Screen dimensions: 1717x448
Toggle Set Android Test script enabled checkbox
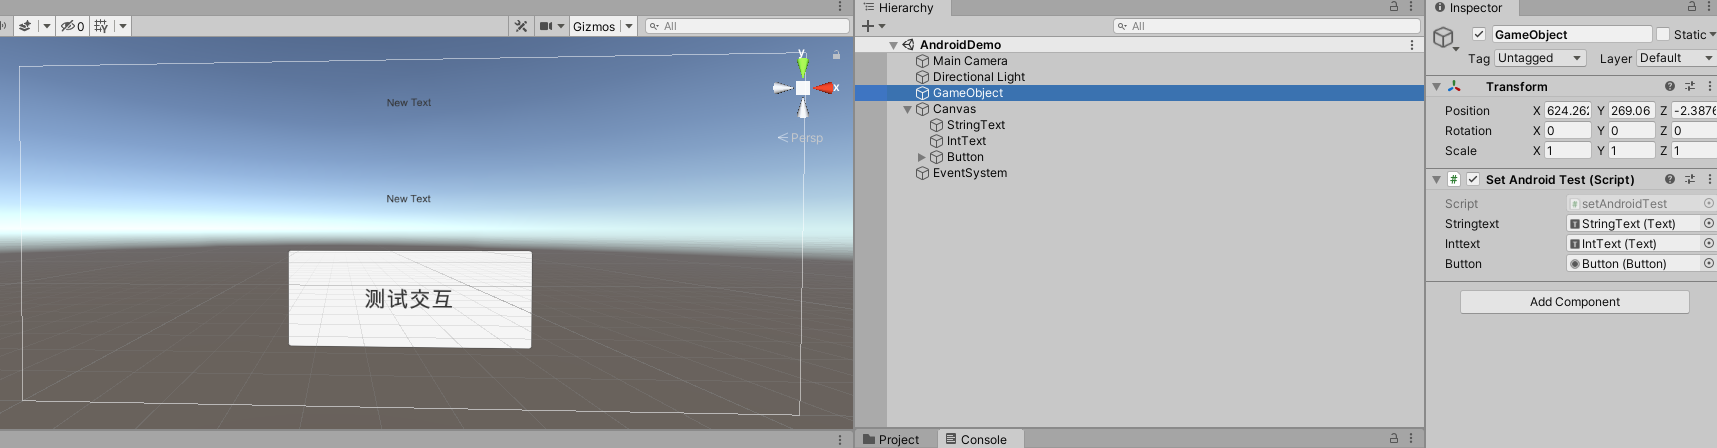pos(1473,180)
